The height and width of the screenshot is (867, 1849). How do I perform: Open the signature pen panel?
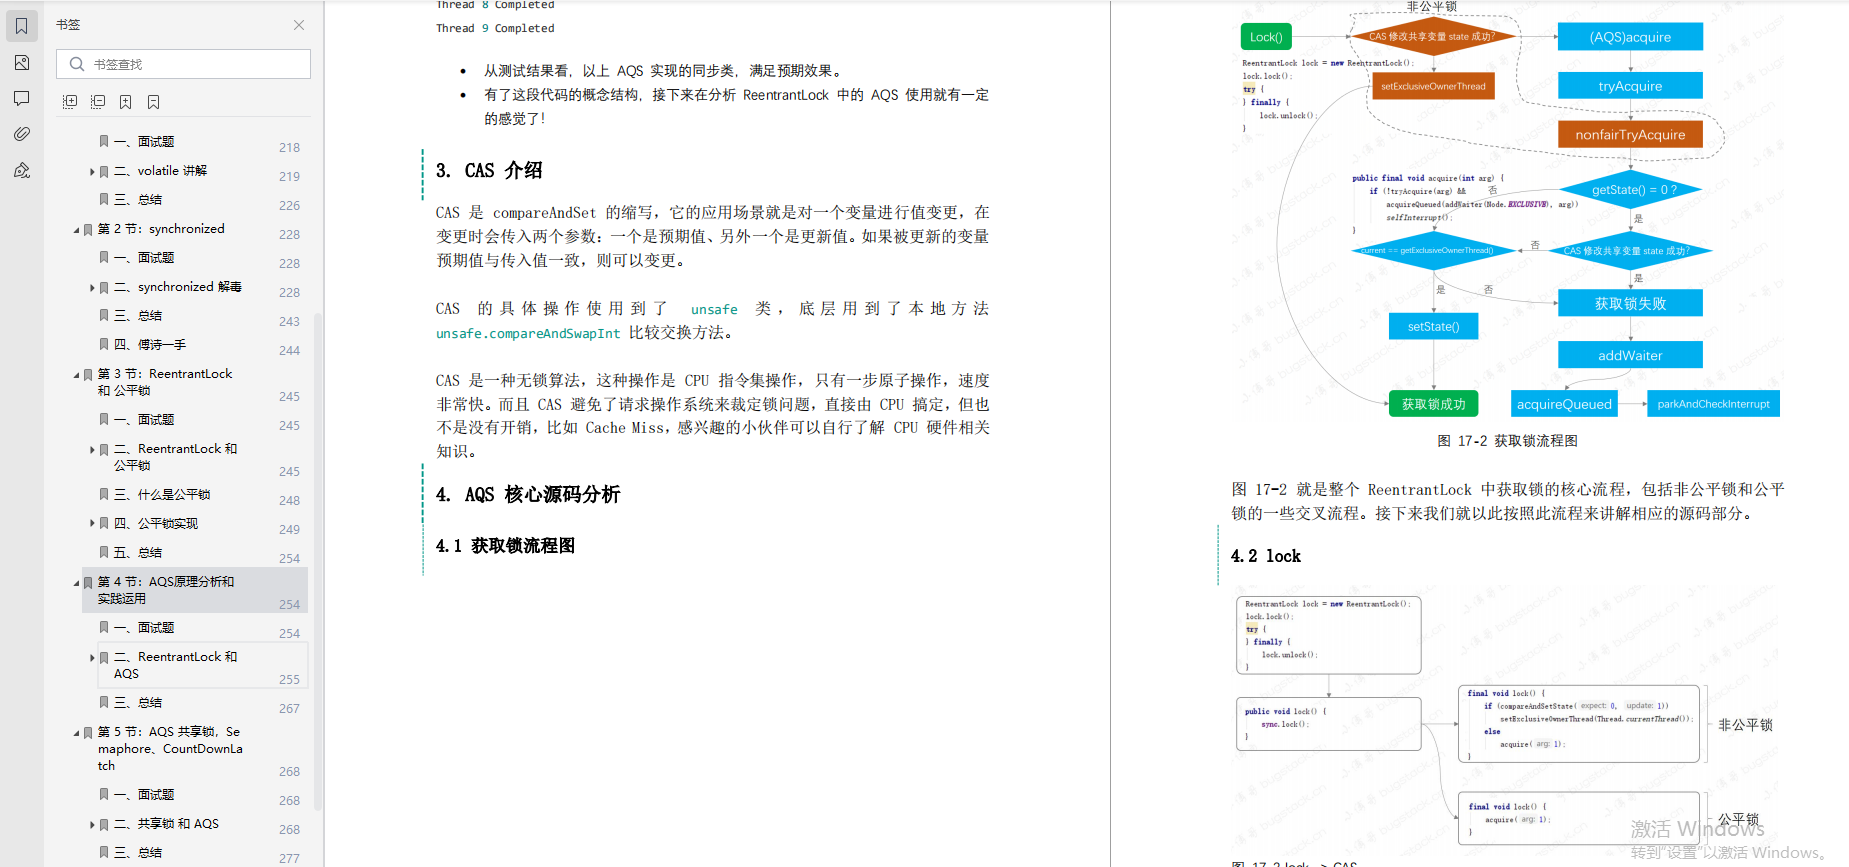coord(21,170)
